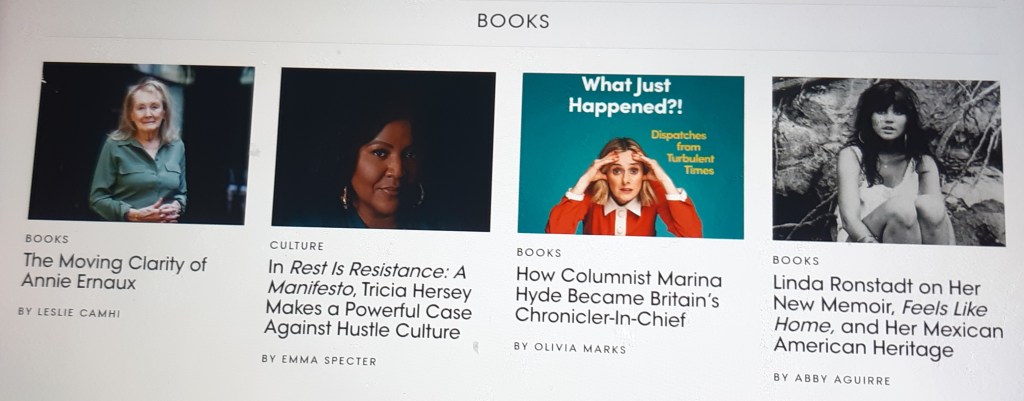The image size is (1024, 401).
Task: Open the Annie Ernaux portrait thumbnail
Action: (141, 143)
